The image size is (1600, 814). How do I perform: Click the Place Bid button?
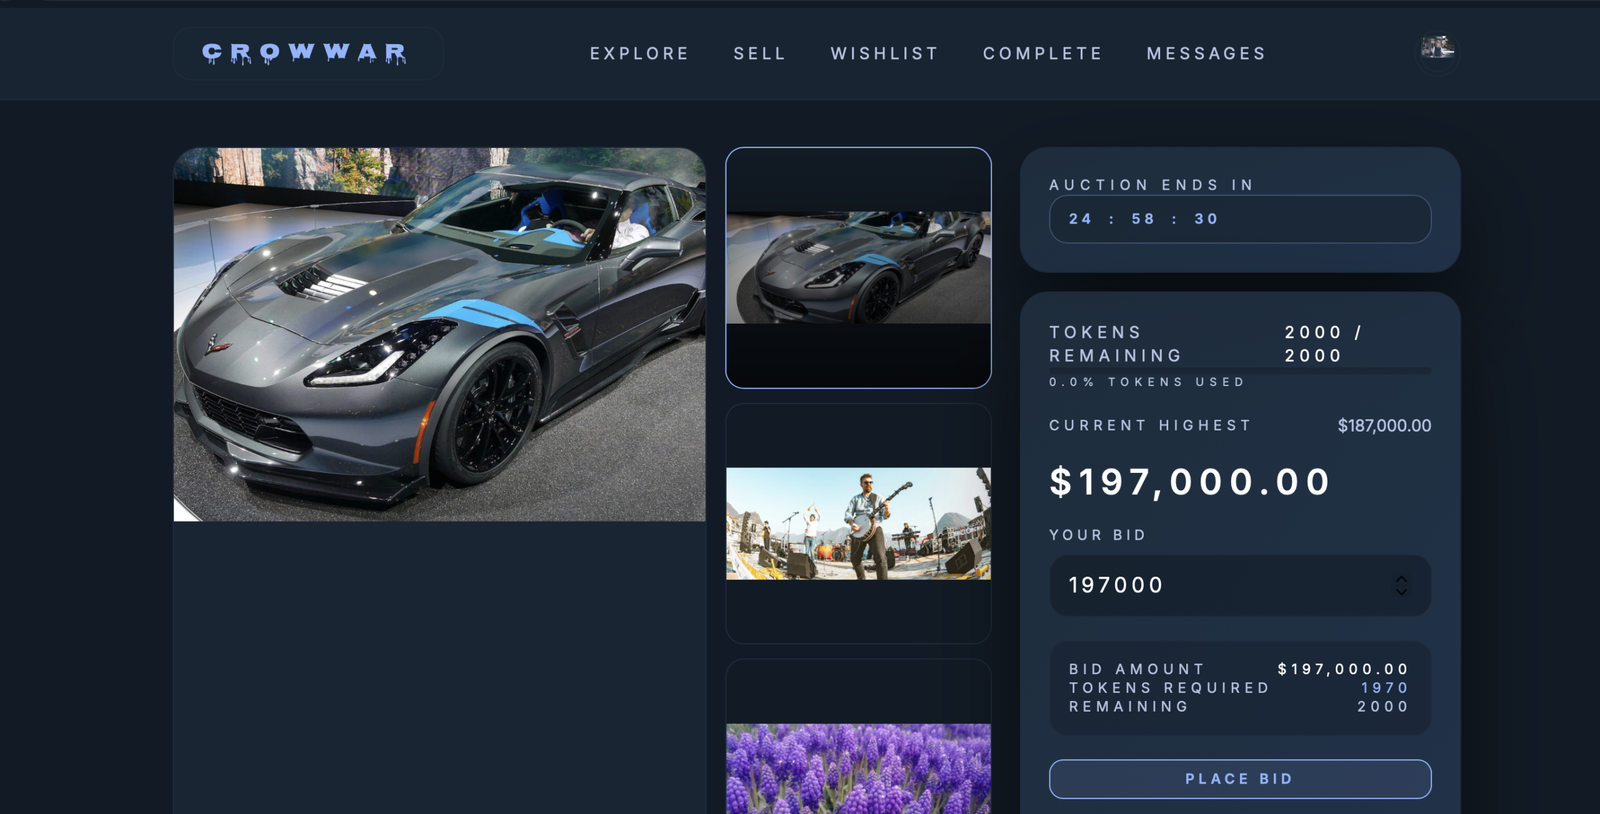click(1239, 779)
